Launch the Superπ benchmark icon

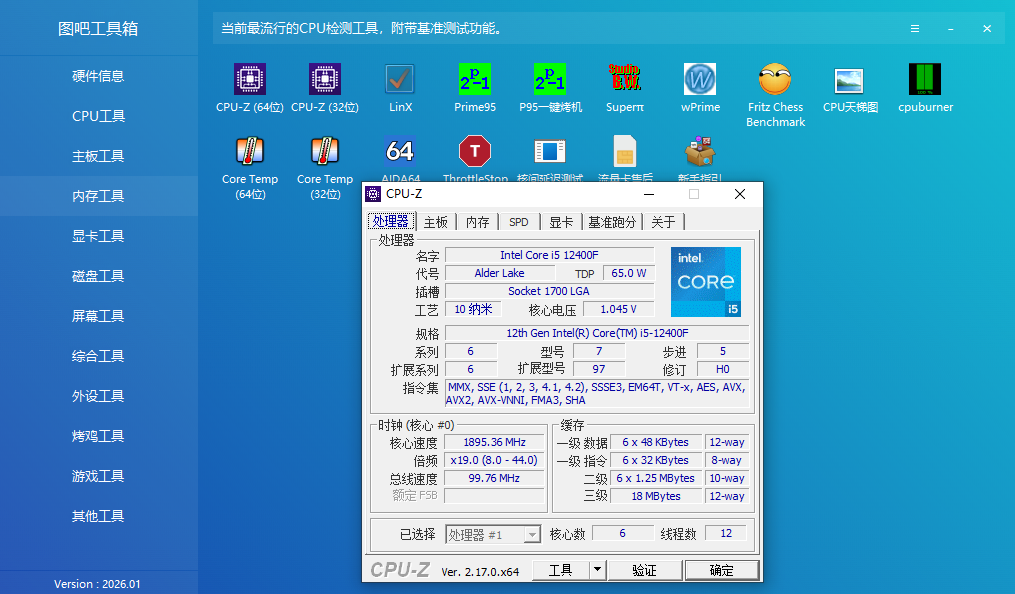(x=625, y=80)
